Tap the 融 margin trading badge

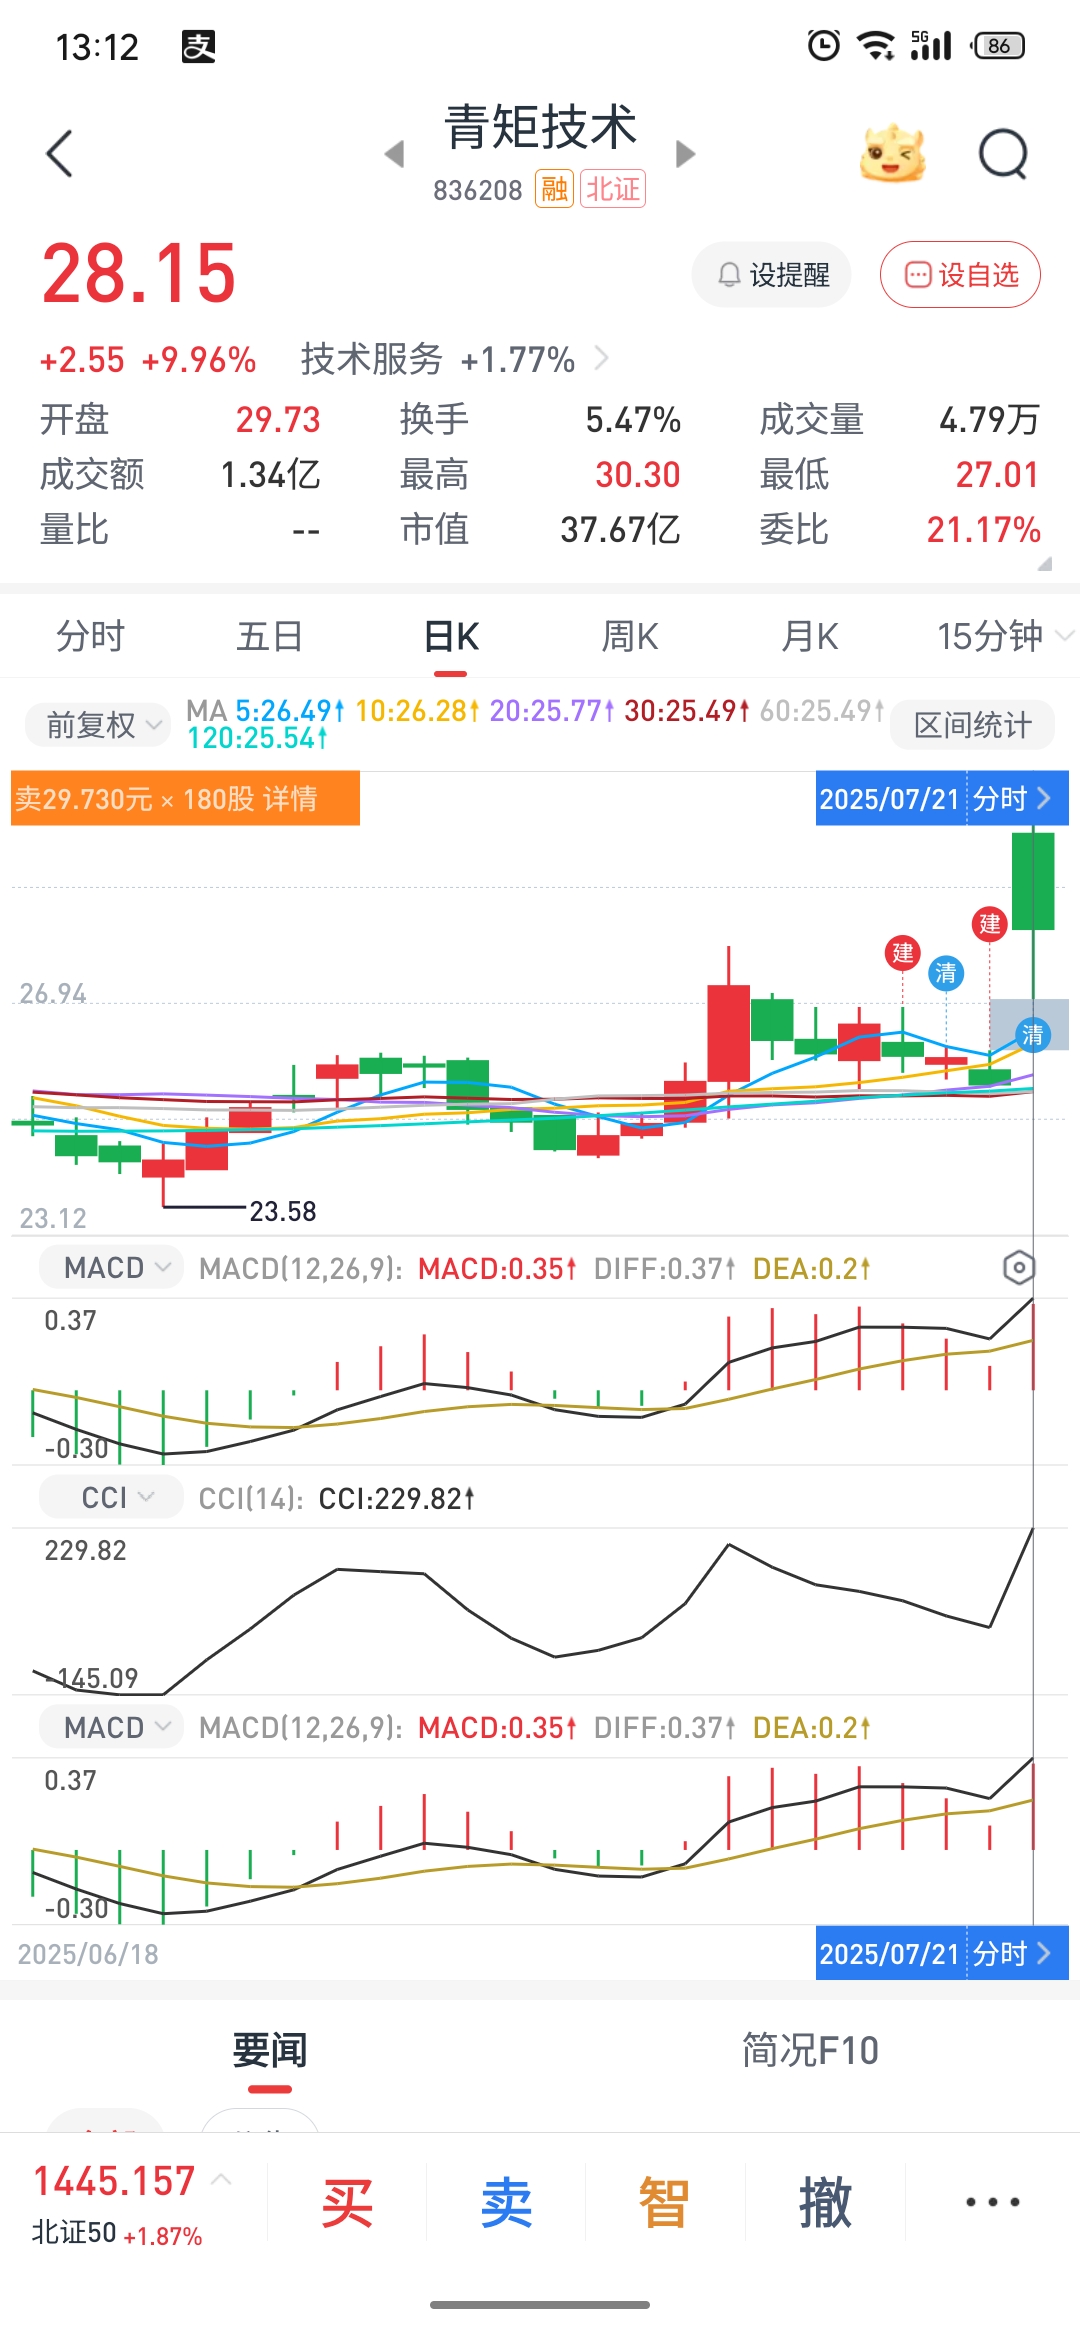coord(554,189)
